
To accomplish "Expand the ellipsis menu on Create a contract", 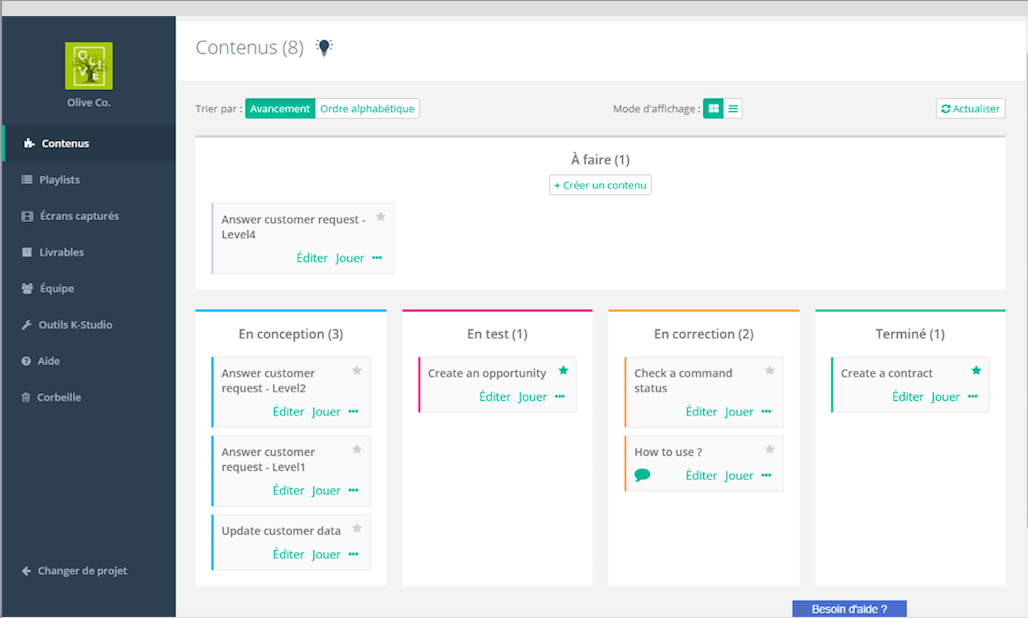I will (972, 396).
